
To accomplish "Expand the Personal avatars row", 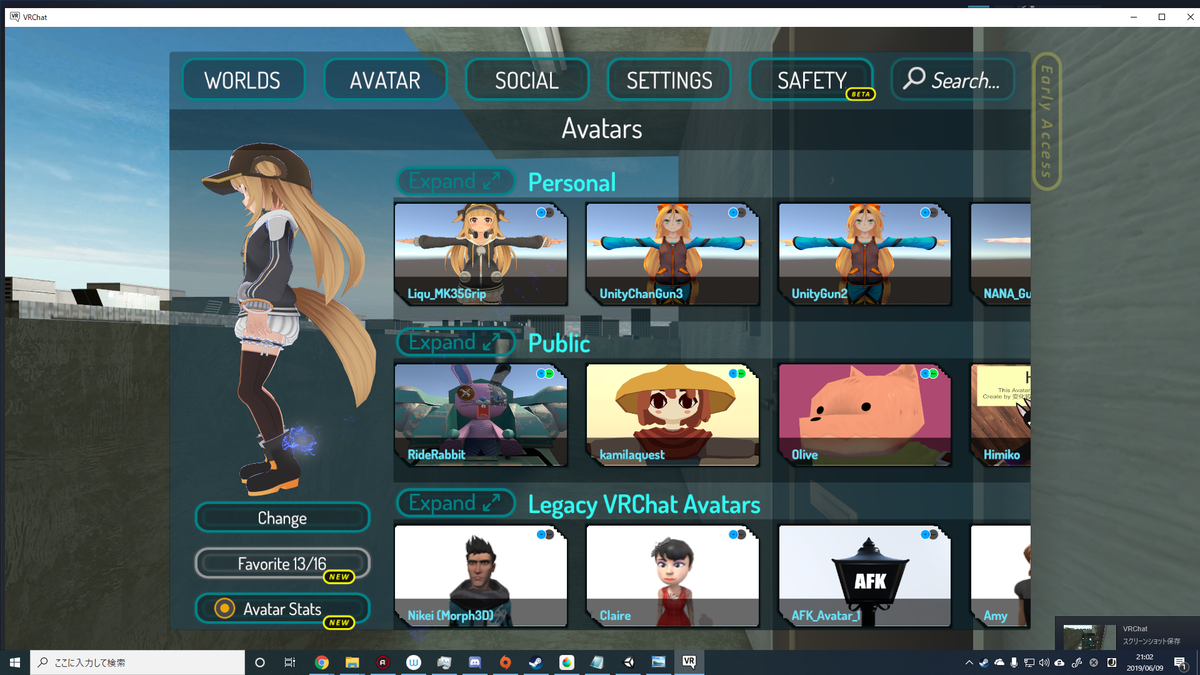I will [455, 181].
